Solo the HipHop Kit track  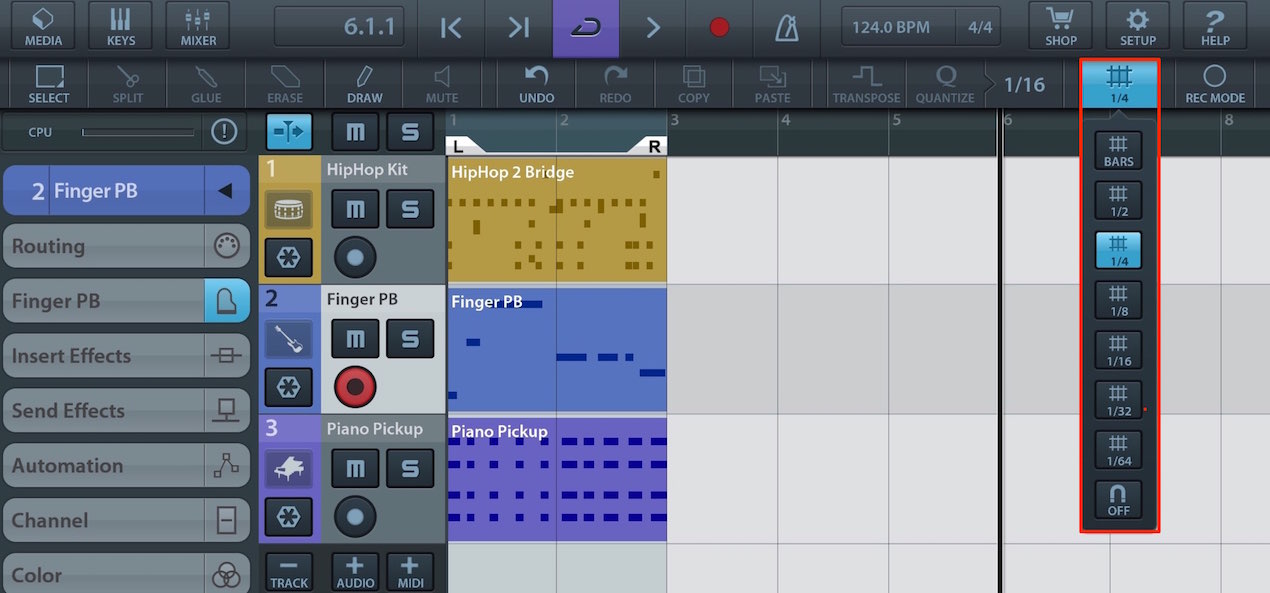(410, 209)
